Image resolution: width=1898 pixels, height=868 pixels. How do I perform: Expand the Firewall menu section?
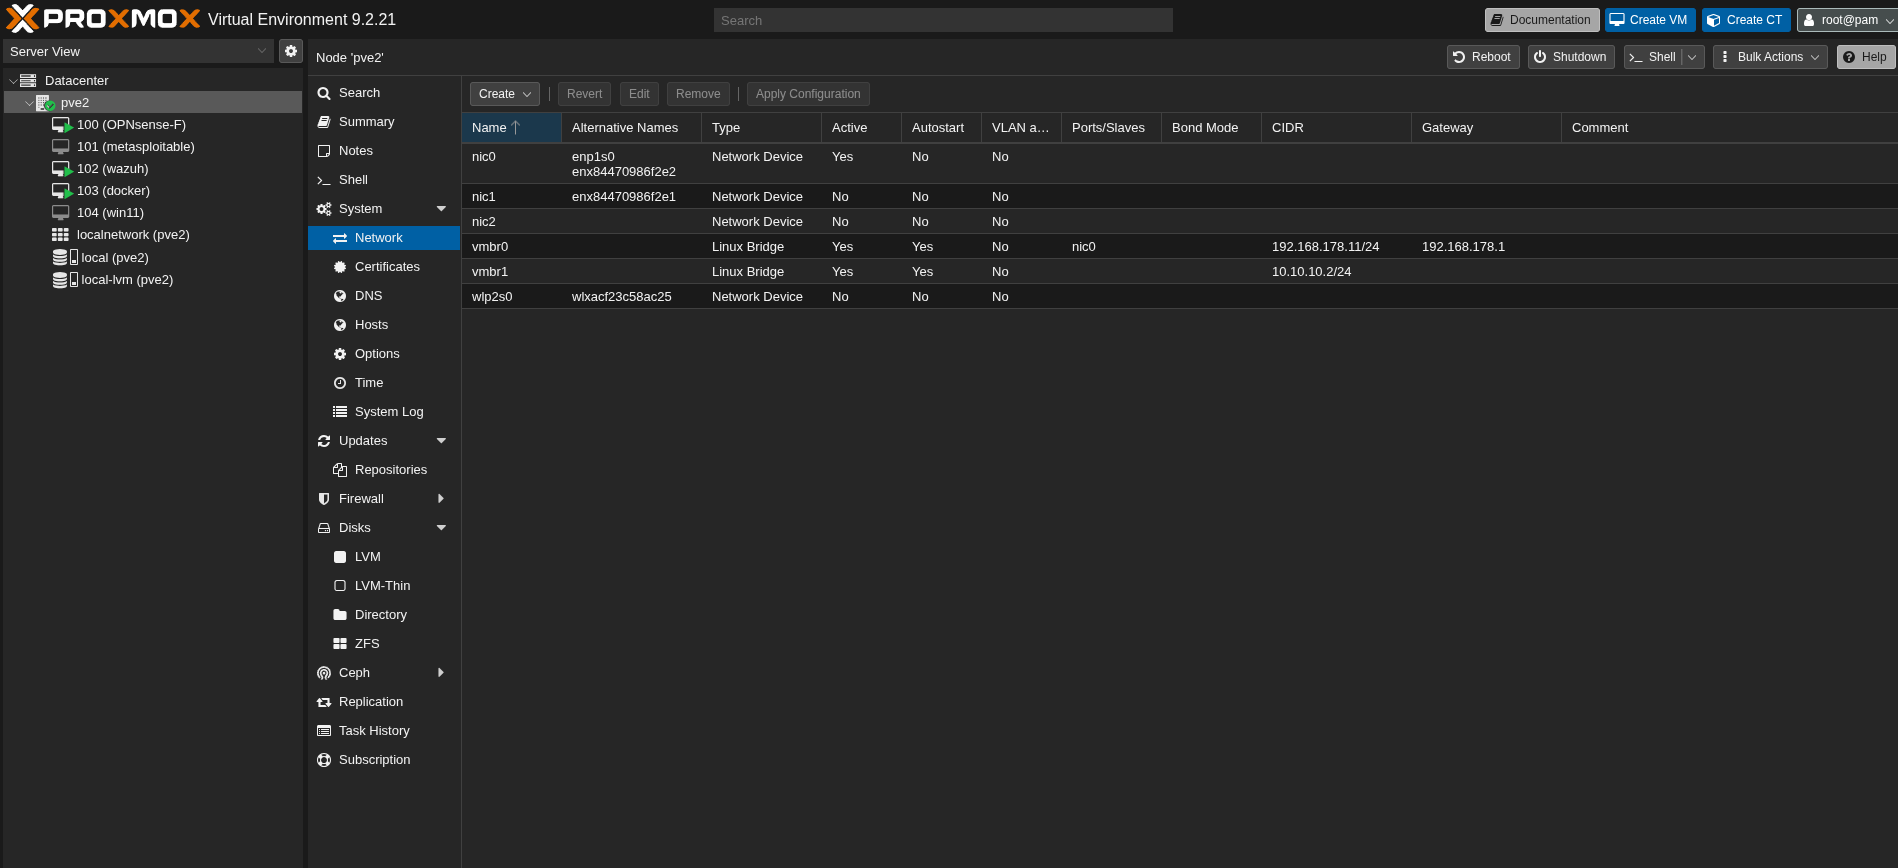point(441,499)
